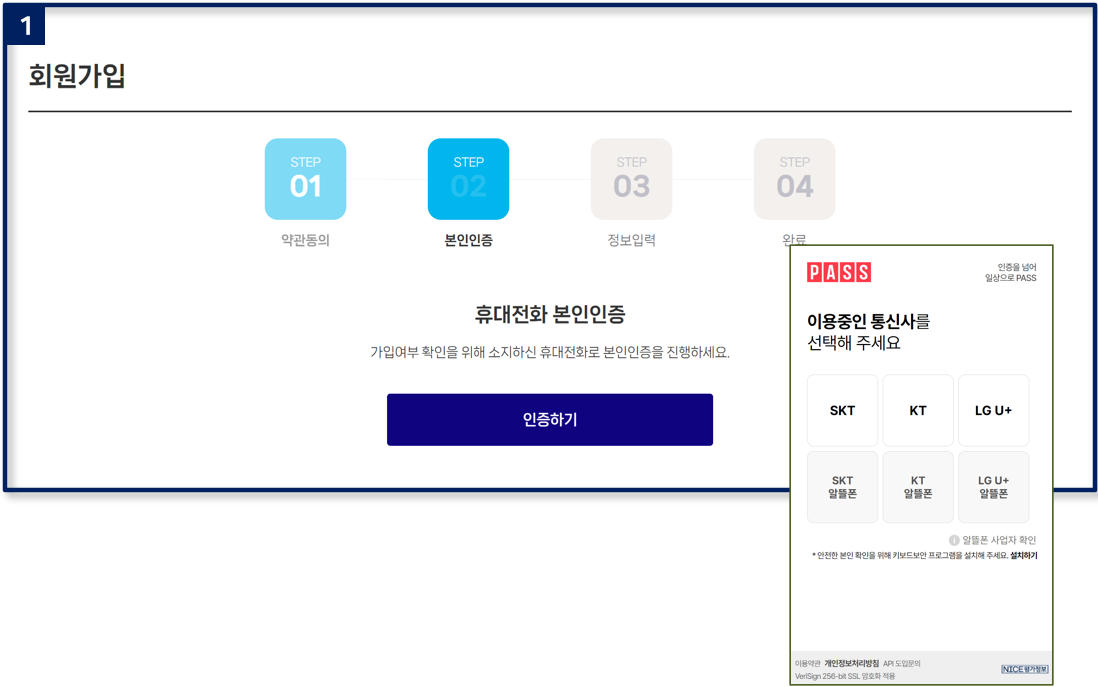
Task: Click the info icon beside 알뜰폰 사업자 확인
Action: click(954, 540)
